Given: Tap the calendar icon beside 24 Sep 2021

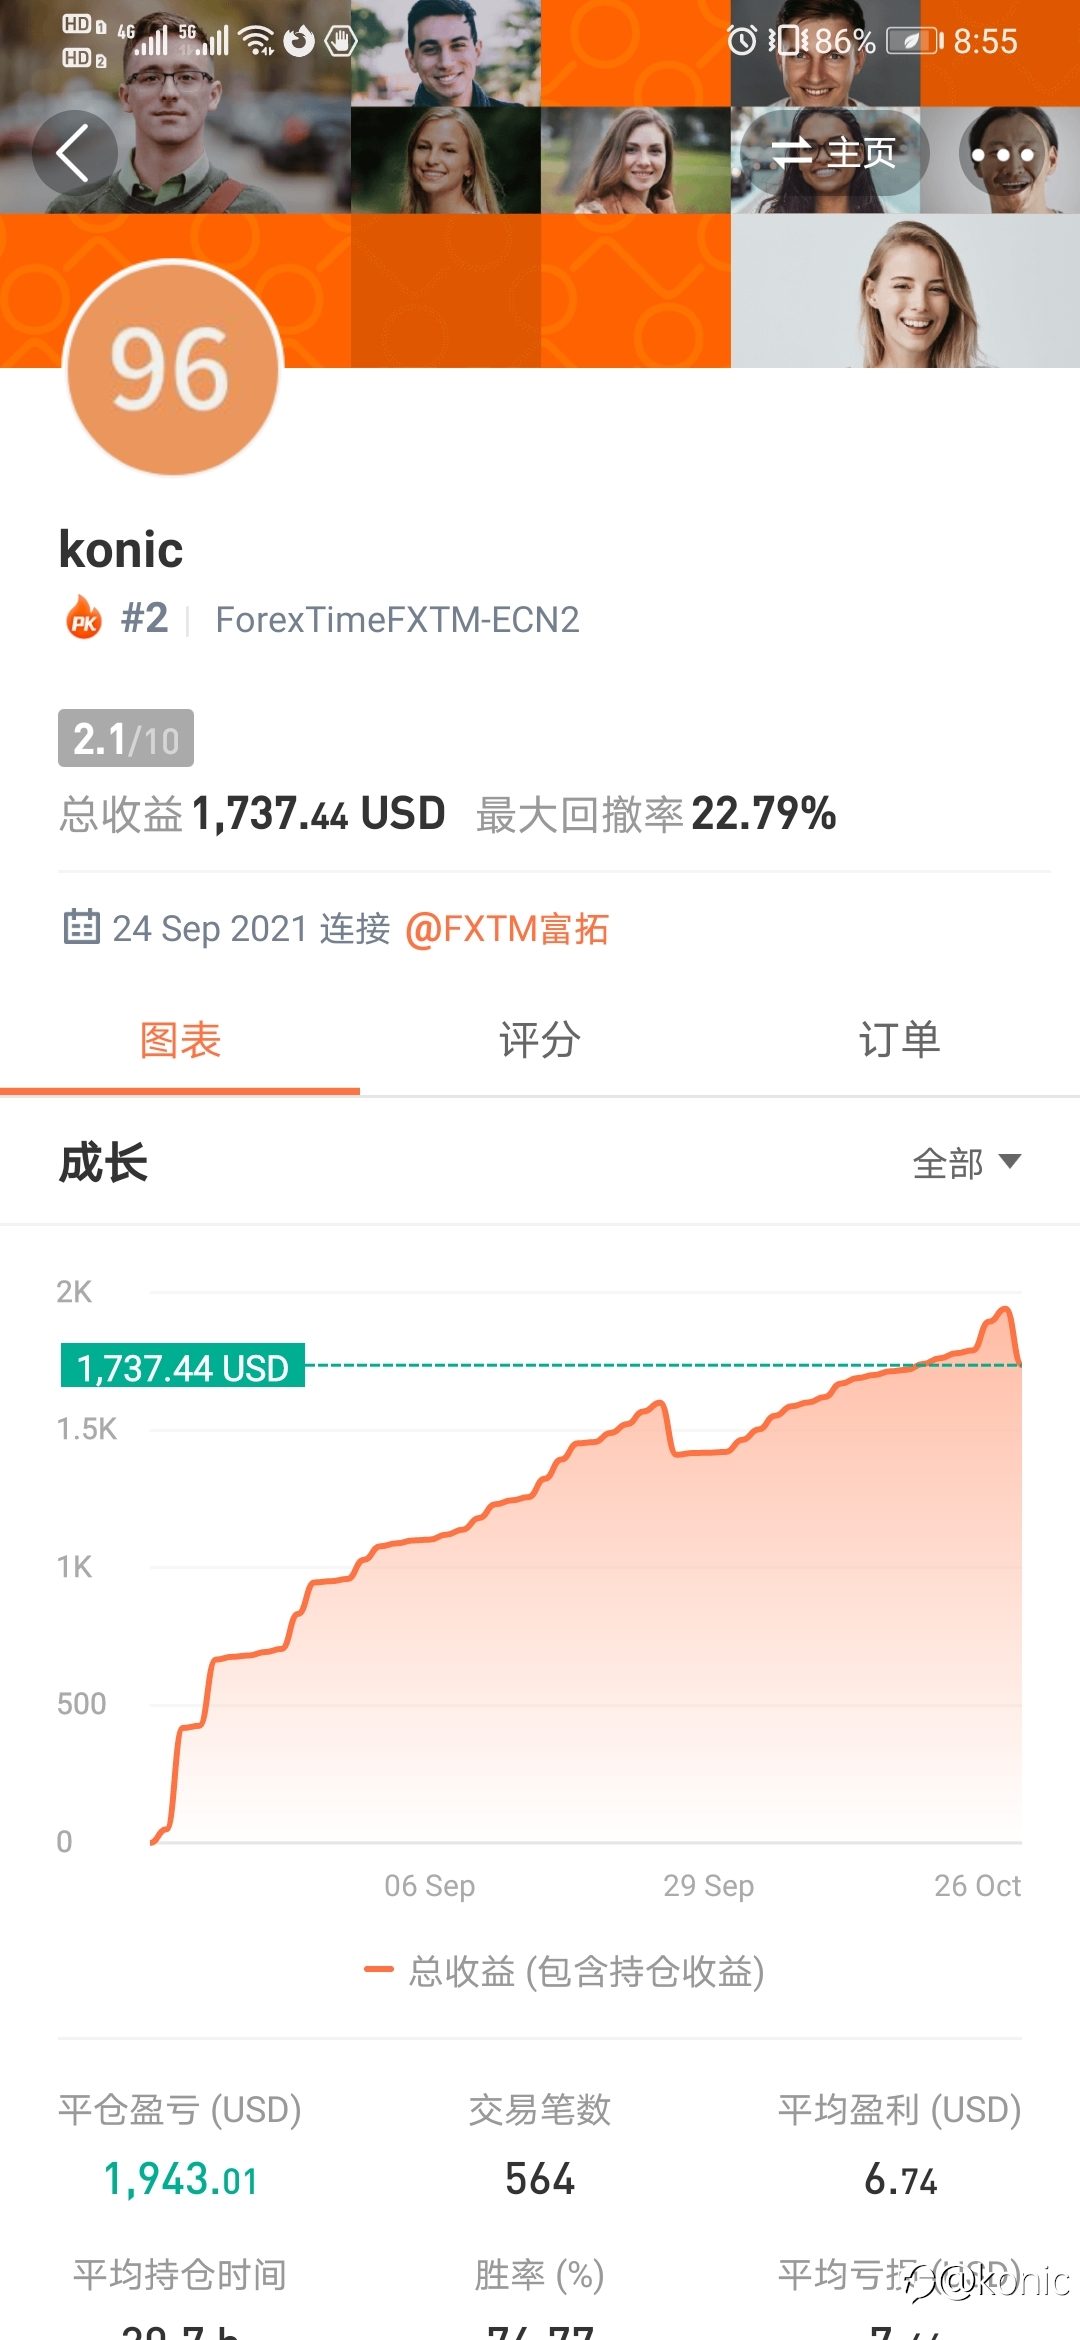Looking at the screenshot, I should tap(81, 927).
